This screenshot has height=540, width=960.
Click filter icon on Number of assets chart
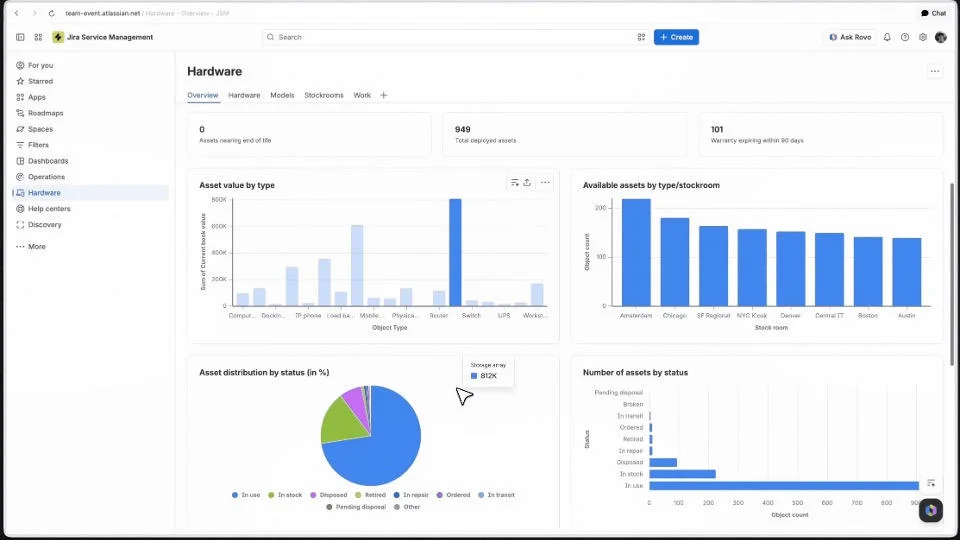coord(931,483)
